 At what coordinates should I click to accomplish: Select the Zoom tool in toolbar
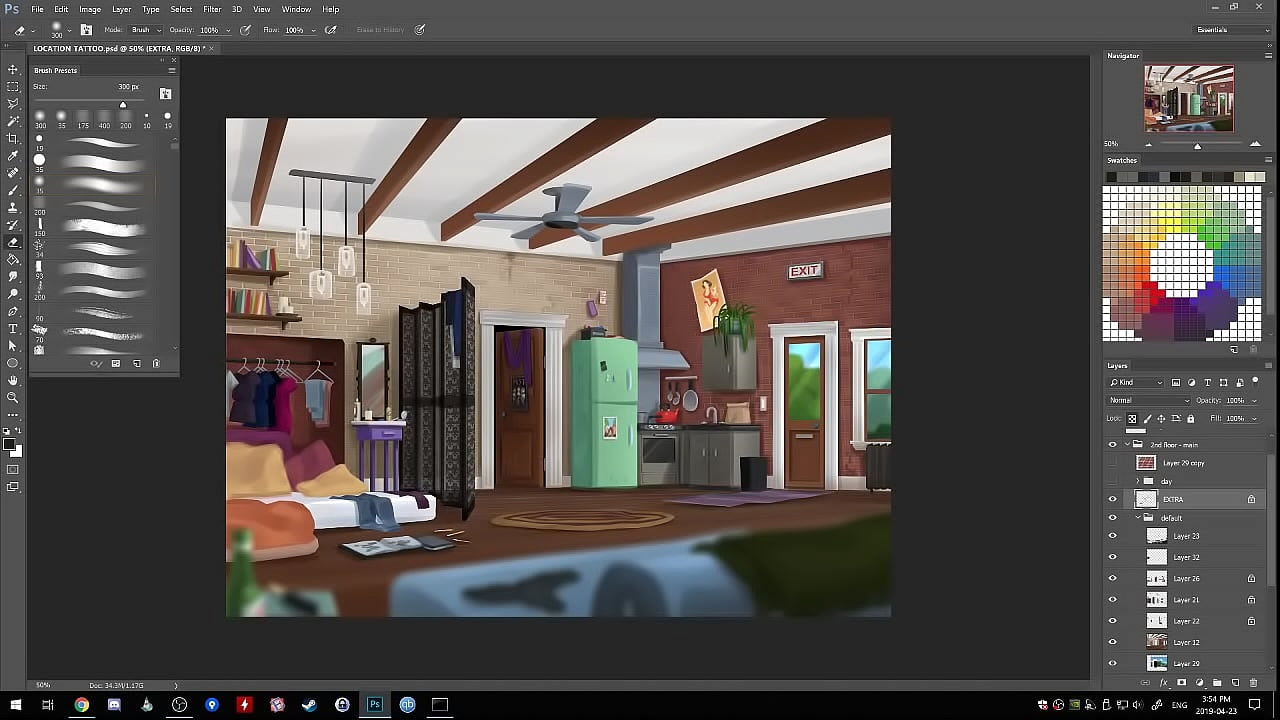click(x=13, y=397)
